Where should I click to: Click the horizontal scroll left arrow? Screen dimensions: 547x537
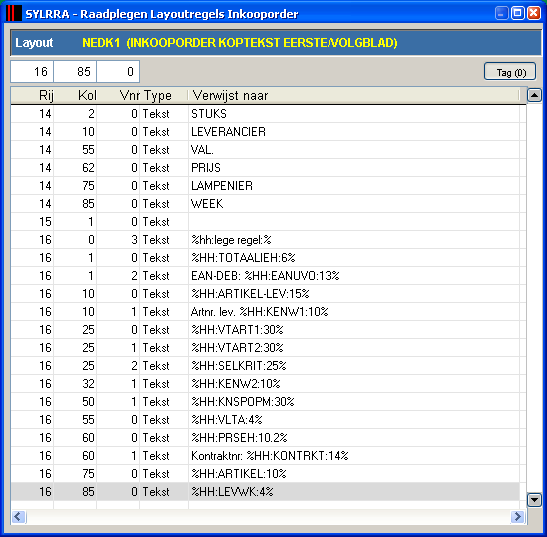18,516
